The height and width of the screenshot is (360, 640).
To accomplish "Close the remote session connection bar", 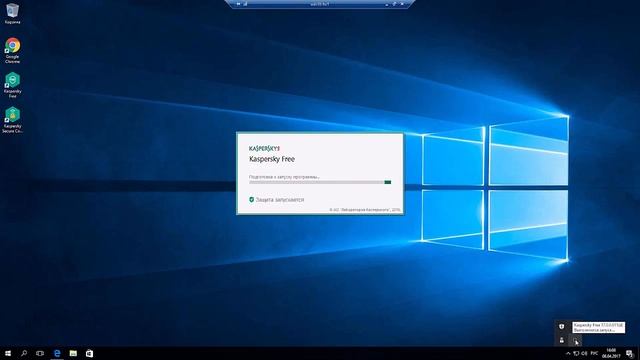I will click(402, 4).
